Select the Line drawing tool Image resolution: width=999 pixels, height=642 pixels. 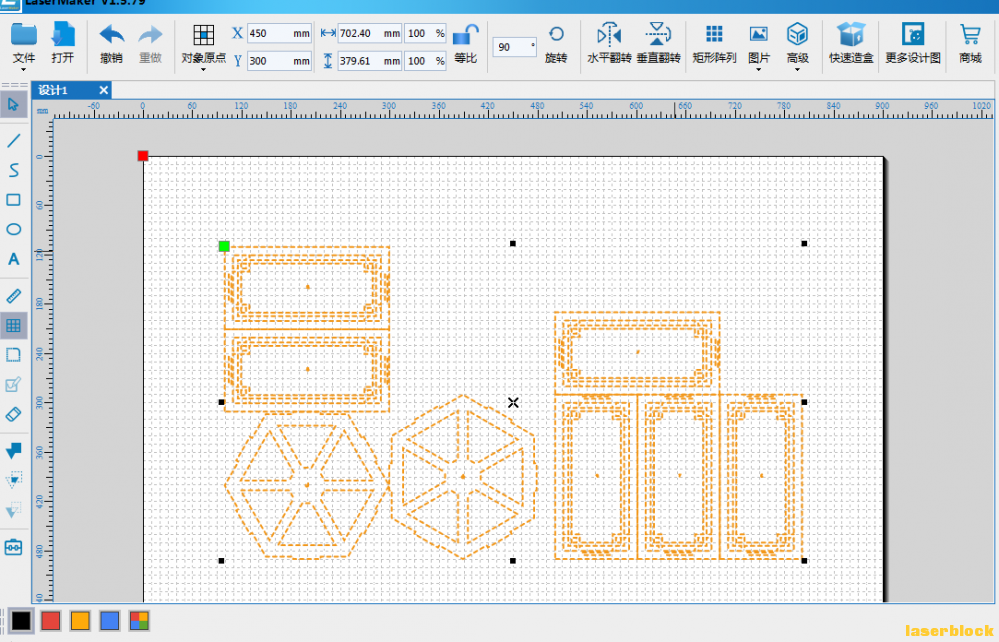click(13, 140)
